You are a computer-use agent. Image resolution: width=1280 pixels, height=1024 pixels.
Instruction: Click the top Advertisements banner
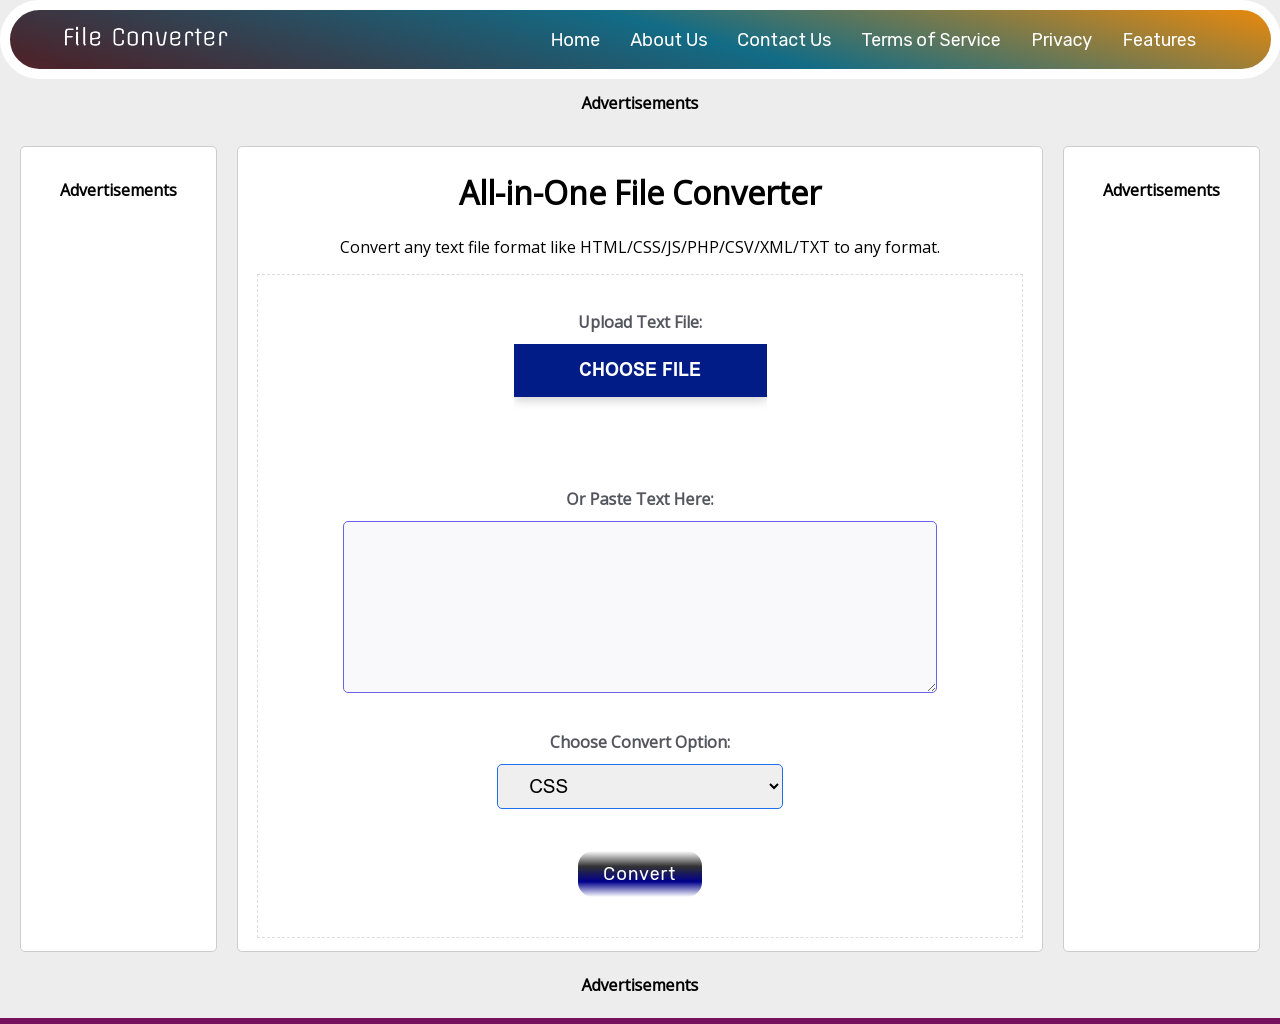point(640,102)
